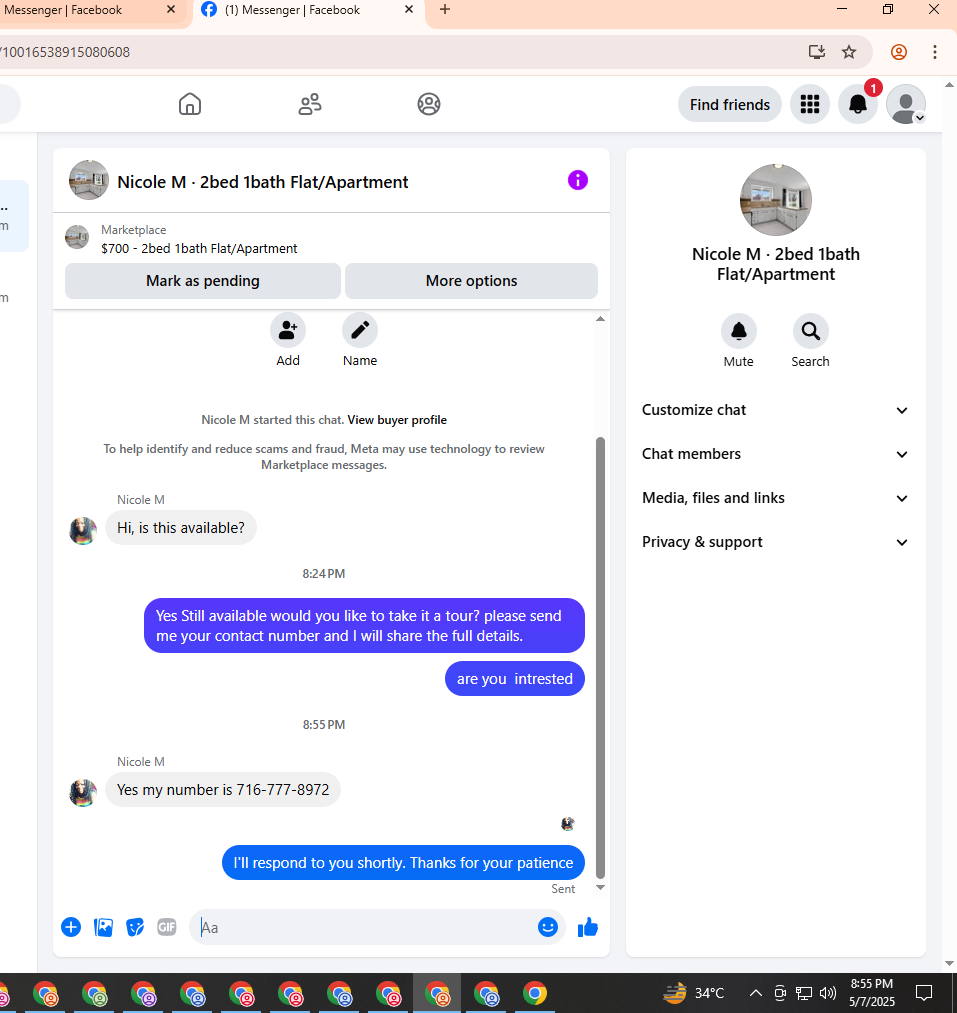Screen dimensions: 957x1013
Task: Click Nicole M chat header title
Action: 262,182
